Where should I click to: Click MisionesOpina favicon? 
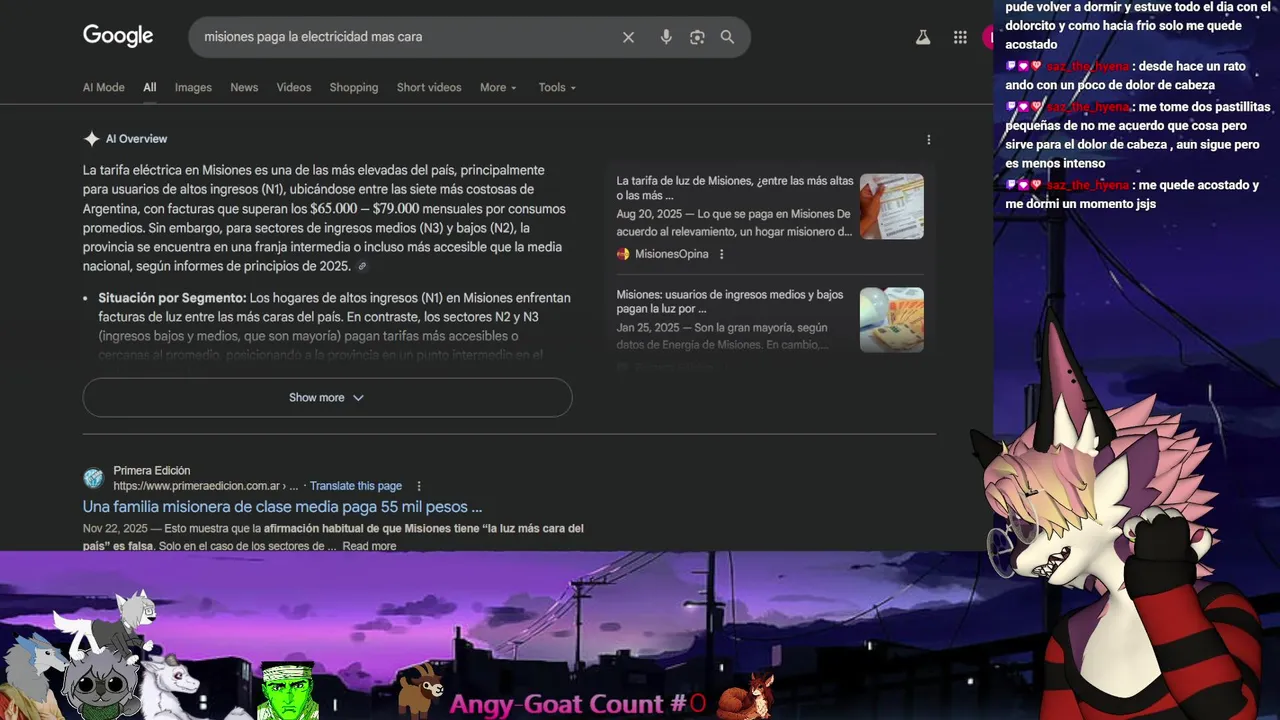tap(623, 254)
